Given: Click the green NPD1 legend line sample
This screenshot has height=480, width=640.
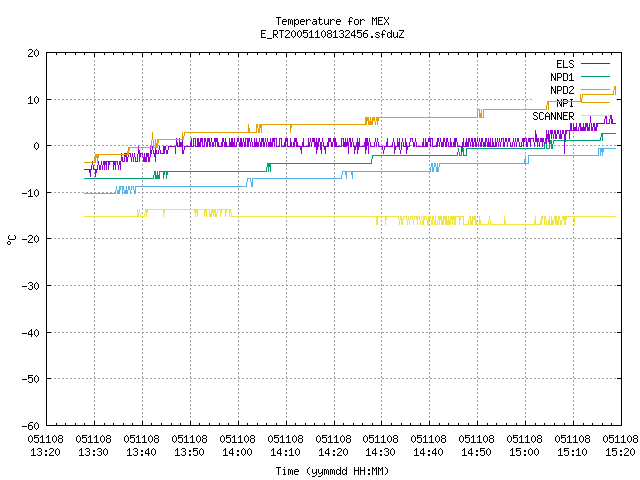Looking at the screenshot, I should [595, 77].
